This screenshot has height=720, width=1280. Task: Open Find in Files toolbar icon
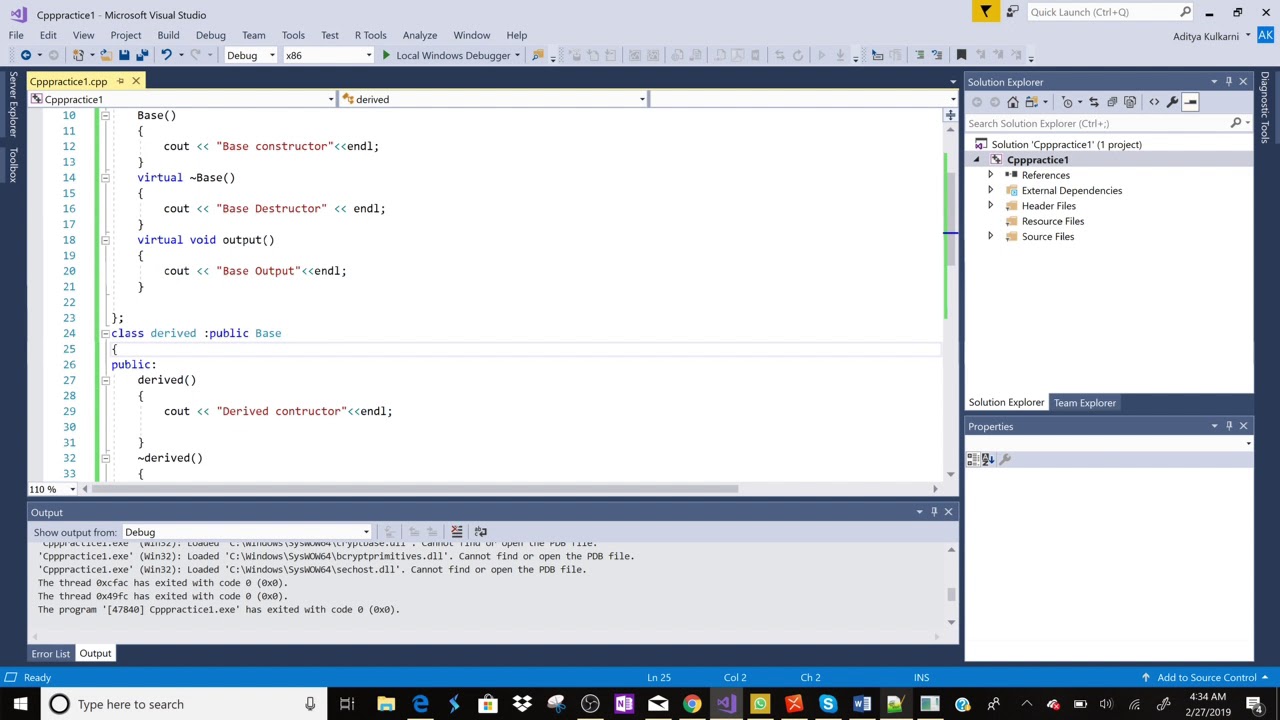(x=538, y=55)
